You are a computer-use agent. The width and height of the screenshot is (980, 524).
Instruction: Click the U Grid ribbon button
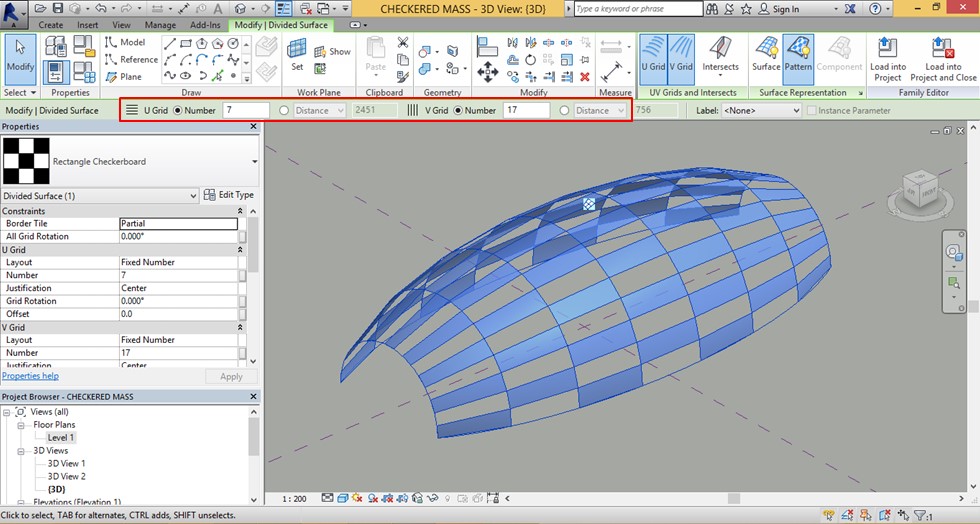[x=653, y=59]
